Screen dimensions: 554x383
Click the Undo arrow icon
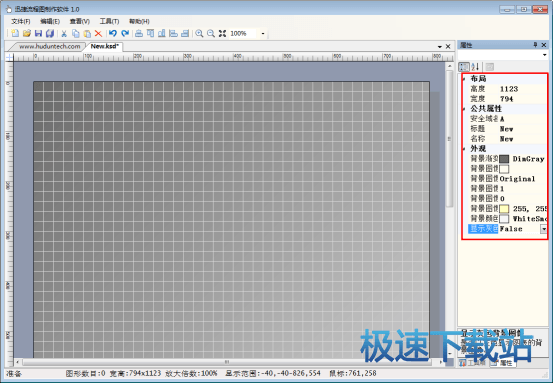pos(113,34)
